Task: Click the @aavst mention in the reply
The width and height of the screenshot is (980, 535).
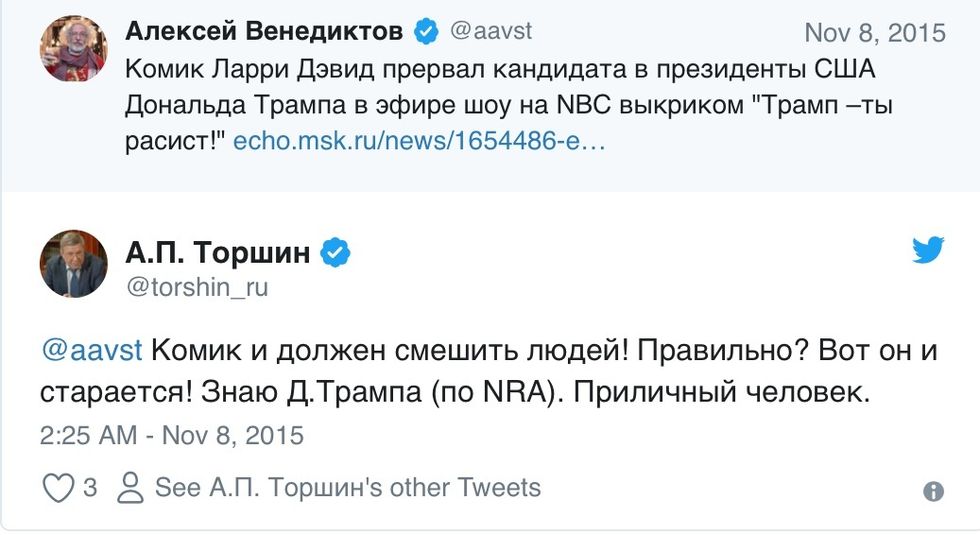Action: (93, 352)
